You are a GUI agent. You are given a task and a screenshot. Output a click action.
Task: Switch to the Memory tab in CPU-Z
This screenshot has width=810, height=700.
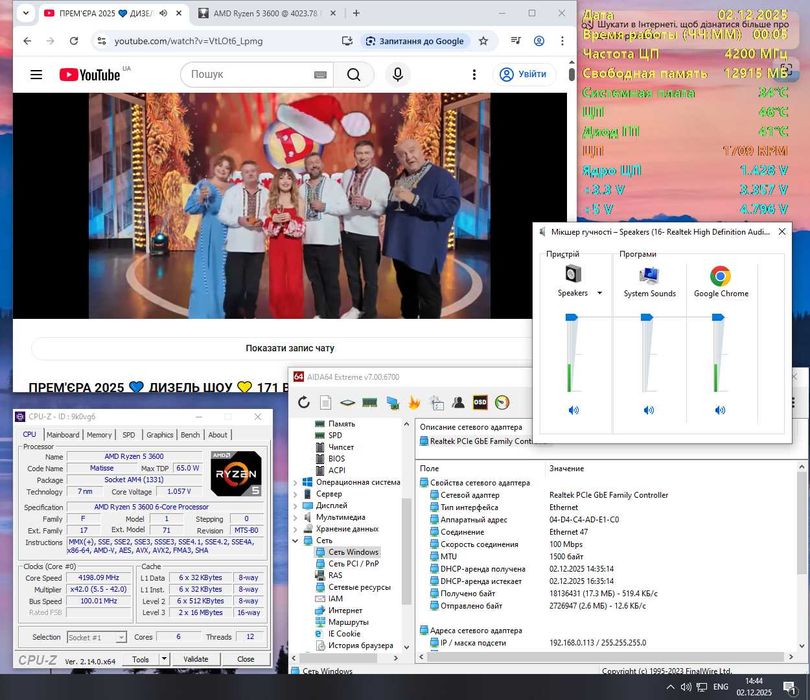point(99,435)
